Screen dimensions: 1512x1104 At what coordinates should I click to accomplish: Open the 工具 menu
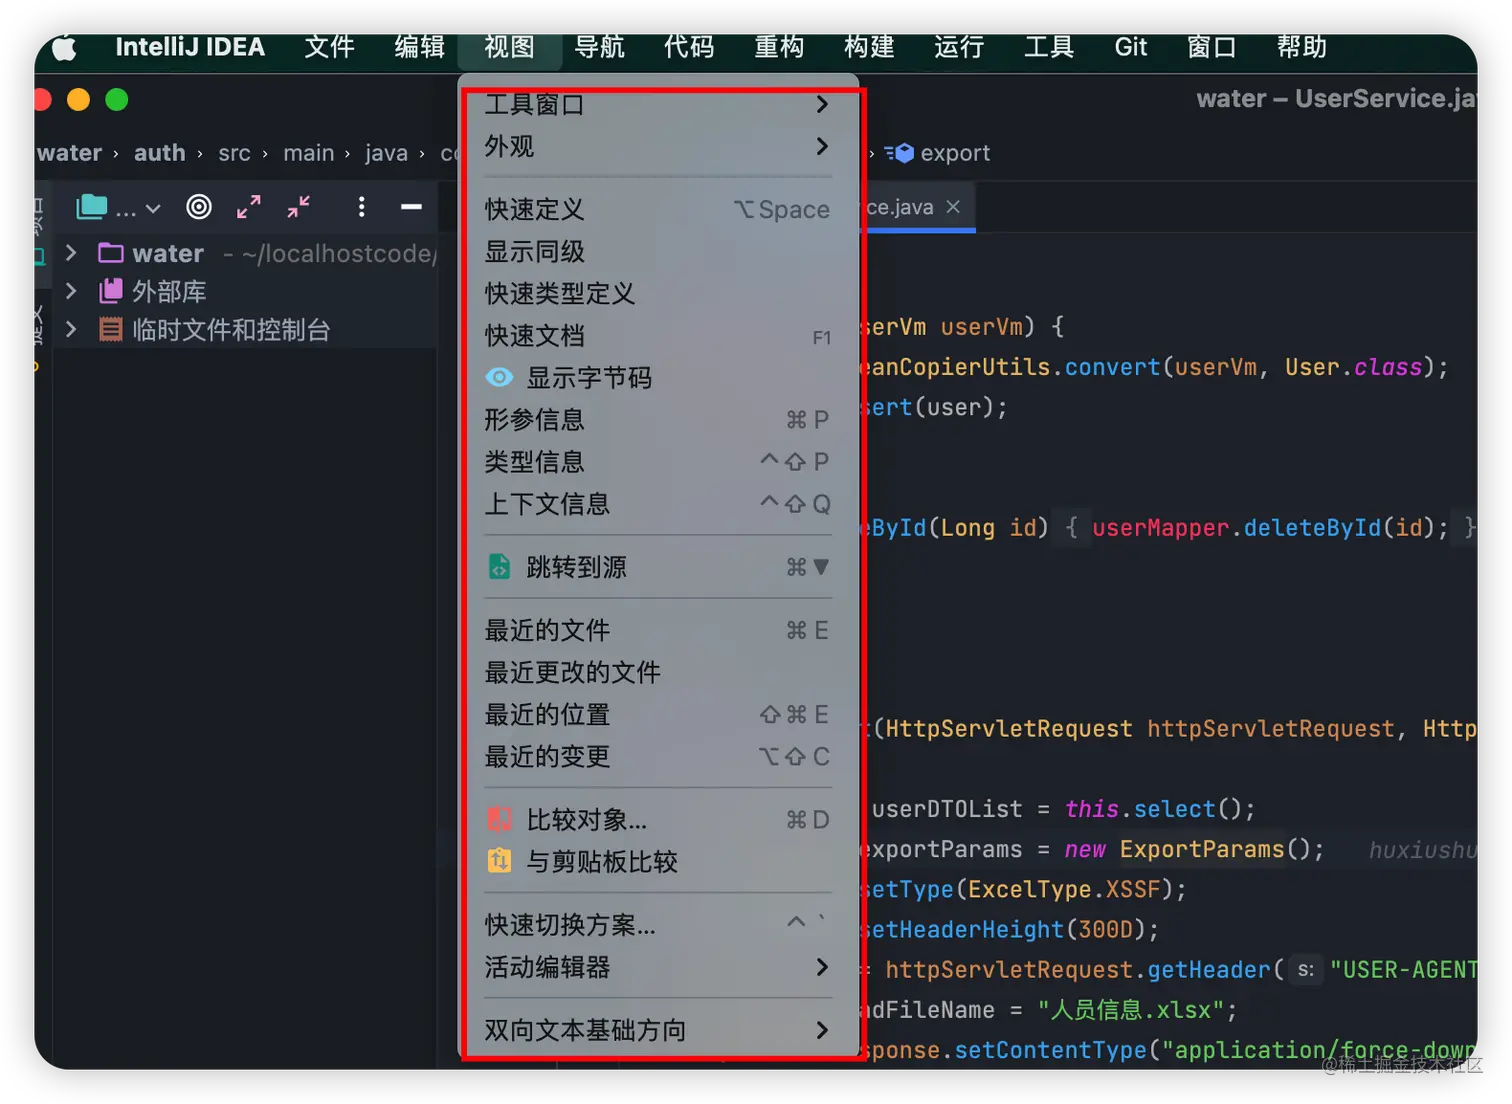click(1050, 48)
